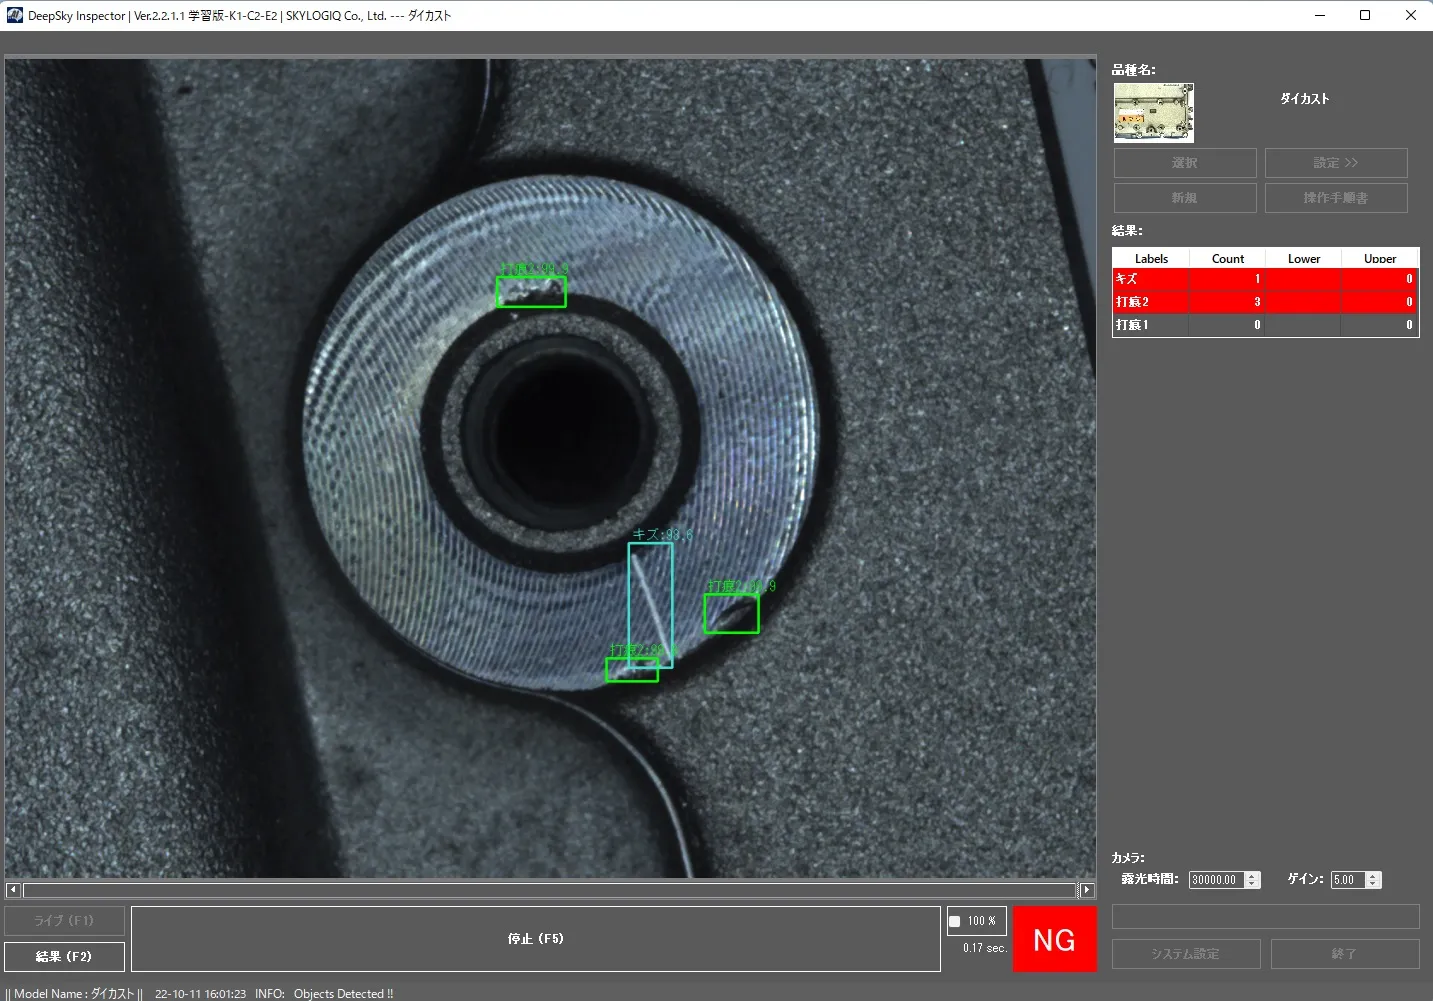
Task: Decrease gain with the down stepper arrow
Action: (x=1373, y=884)
